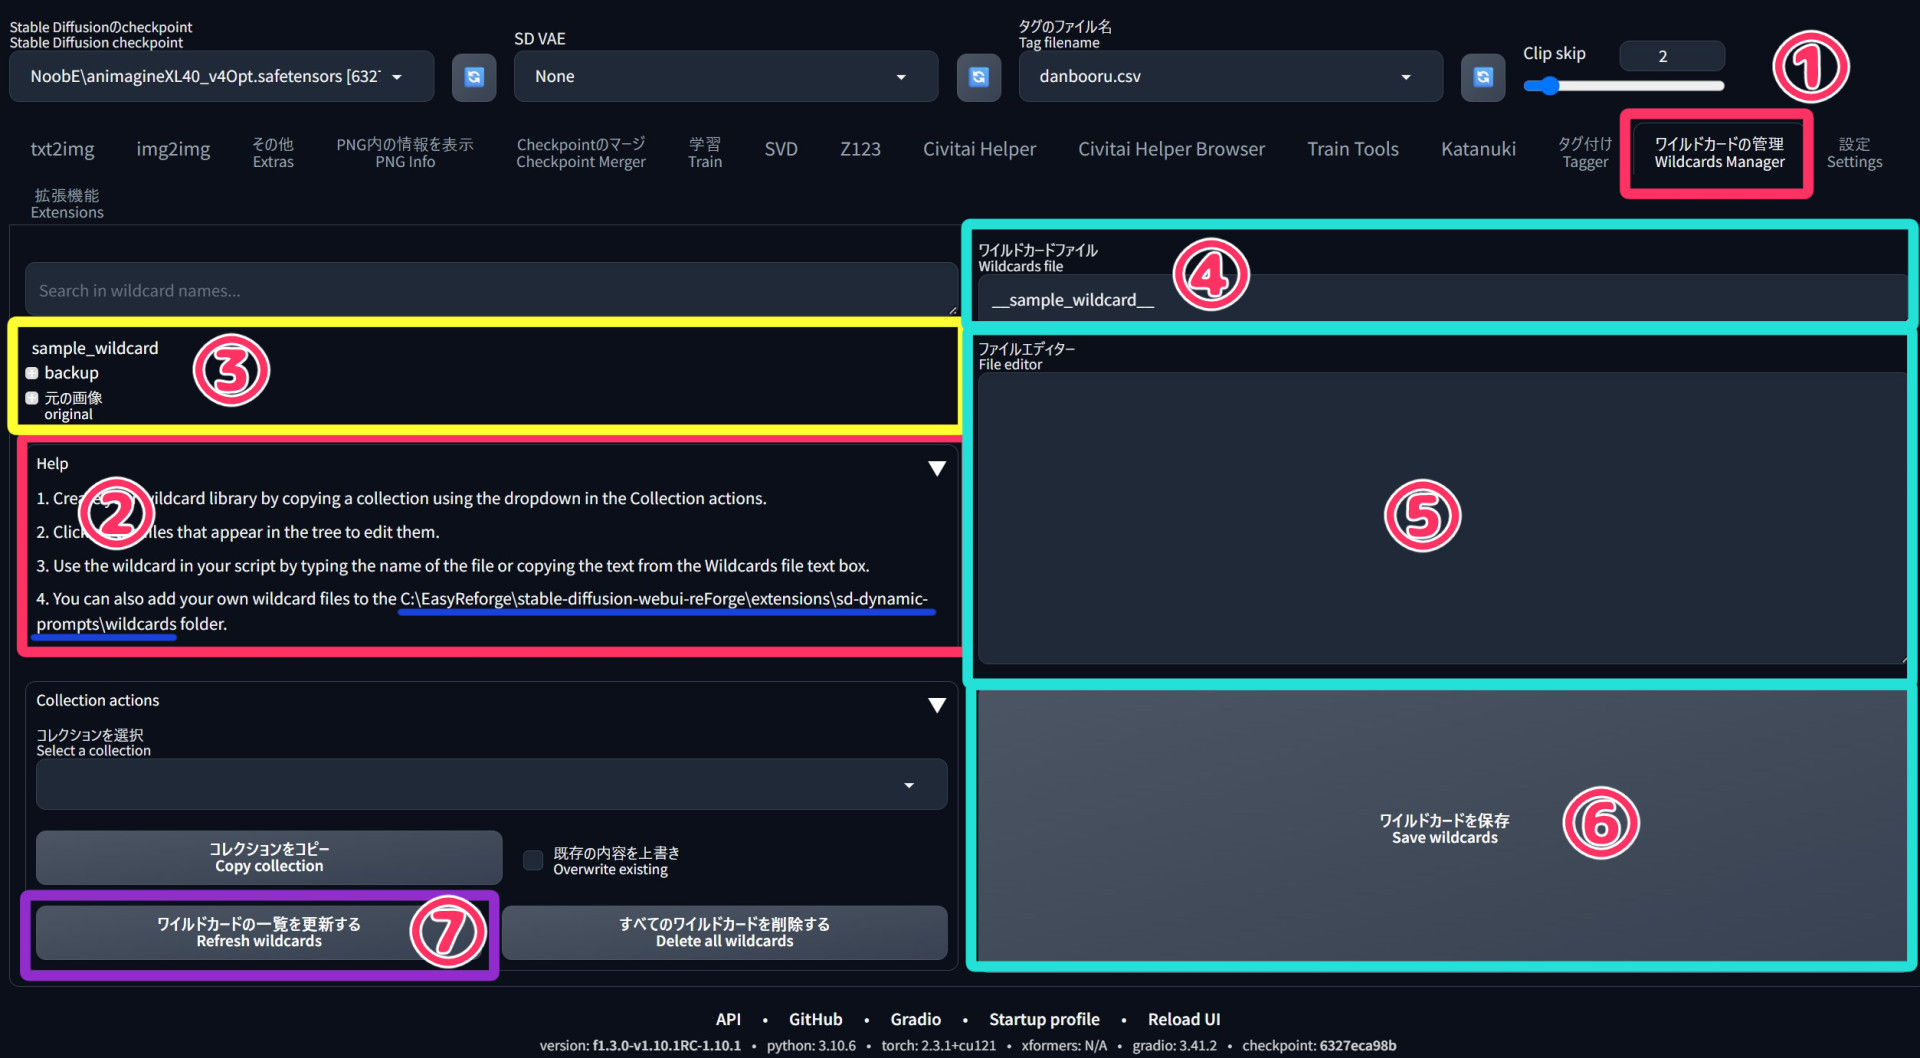The image size is (1920, 1058).
Task: Open the PNG Info tab
Action: pos(405,152)
